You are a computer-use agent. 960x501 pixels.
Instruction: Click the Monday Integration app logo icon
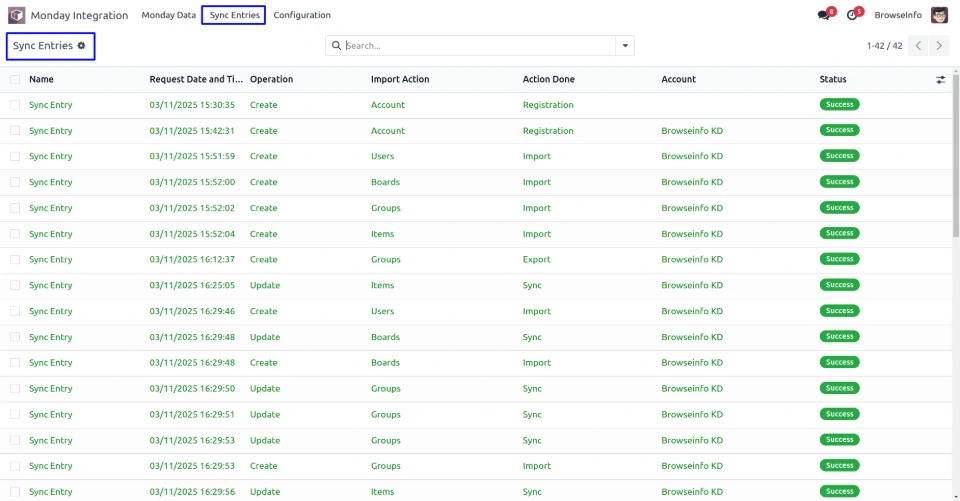click(x=17, y=15)
